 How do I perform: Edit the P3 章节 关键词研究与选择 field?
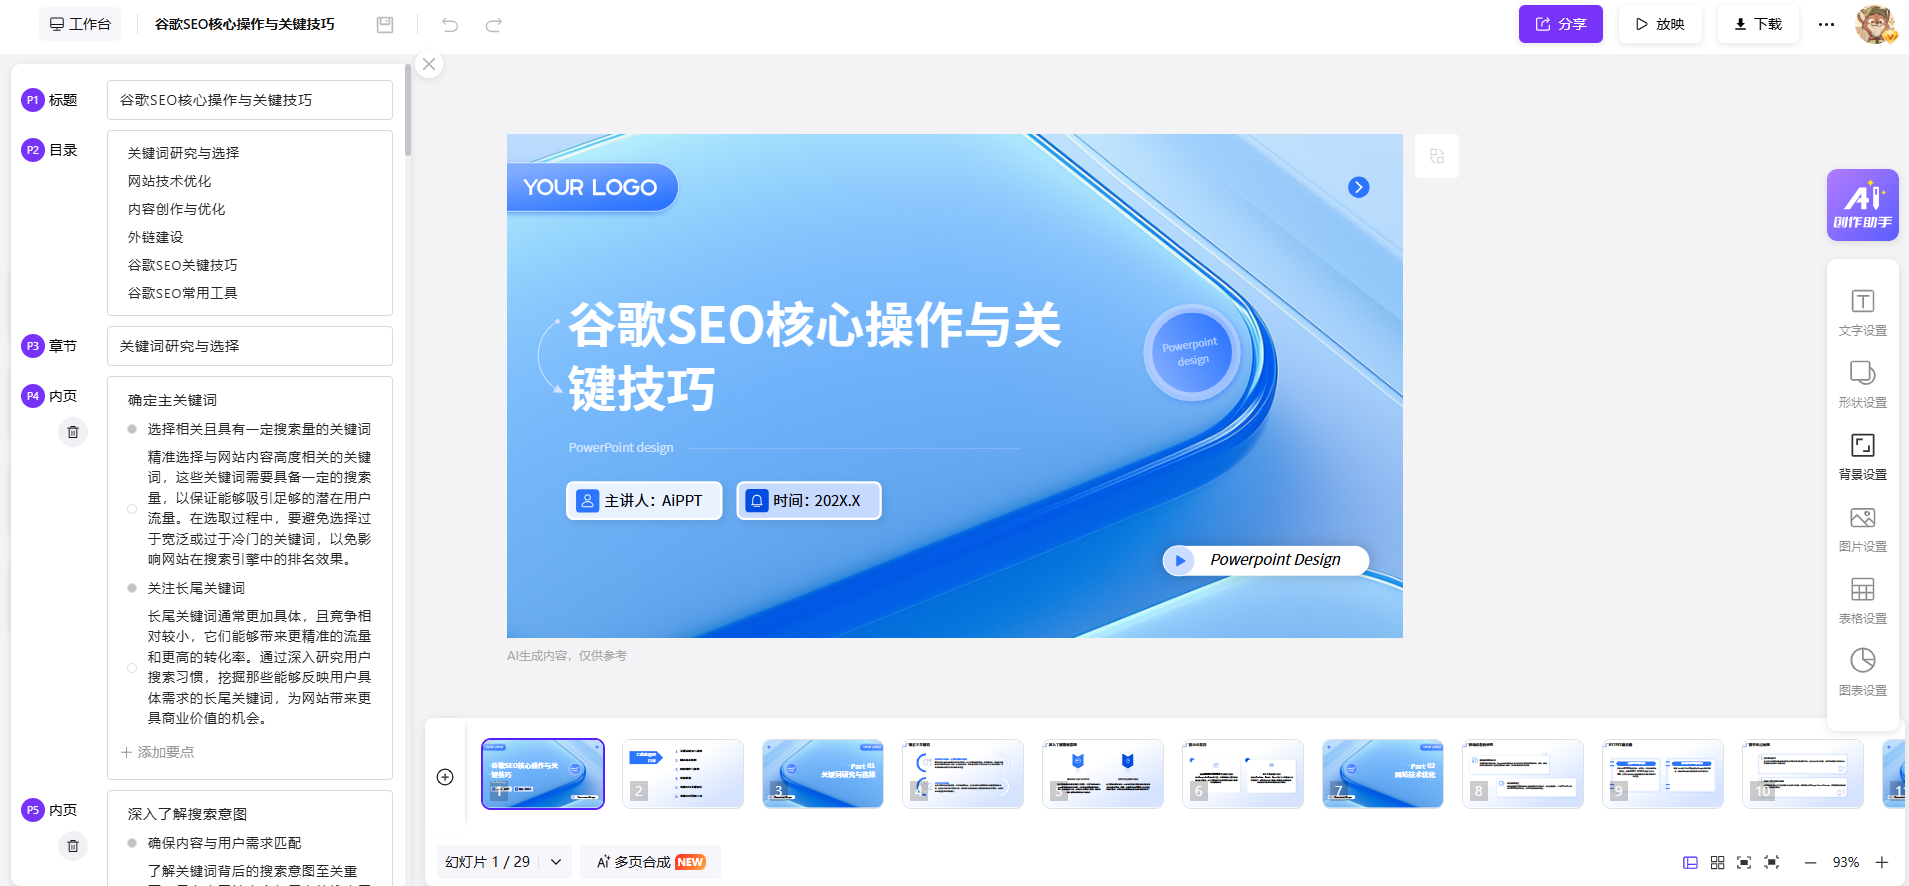250,346
